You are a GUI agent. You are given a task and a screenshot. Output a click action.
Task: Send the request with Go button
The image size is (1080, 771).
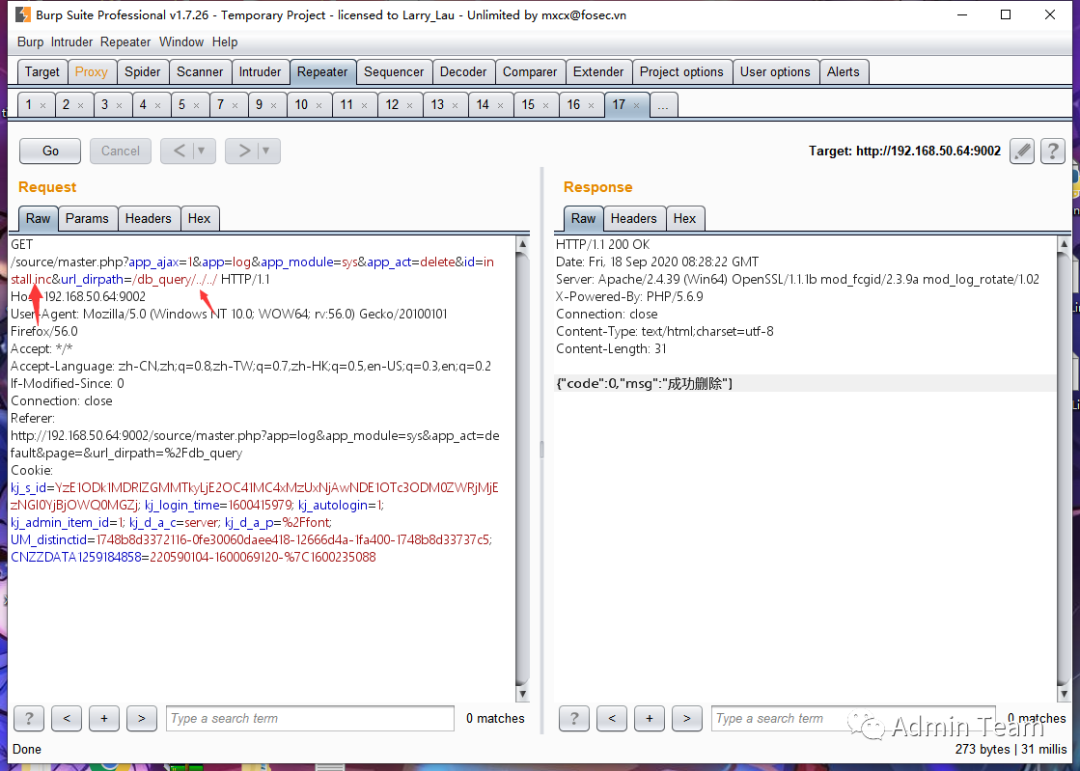point(50,151)
